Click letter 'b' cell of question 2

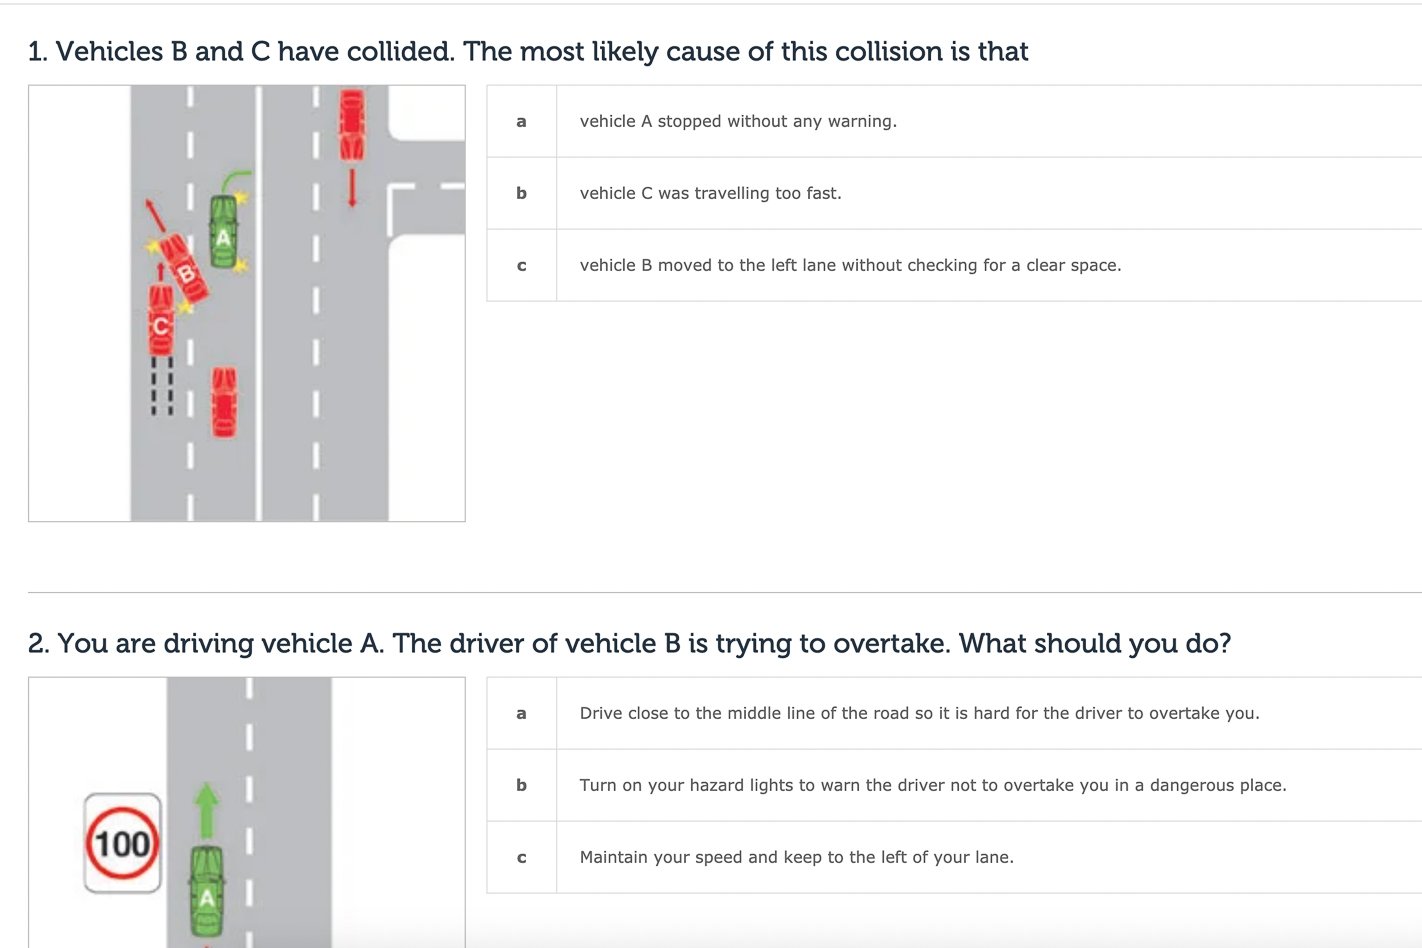[x=521, y=785]
